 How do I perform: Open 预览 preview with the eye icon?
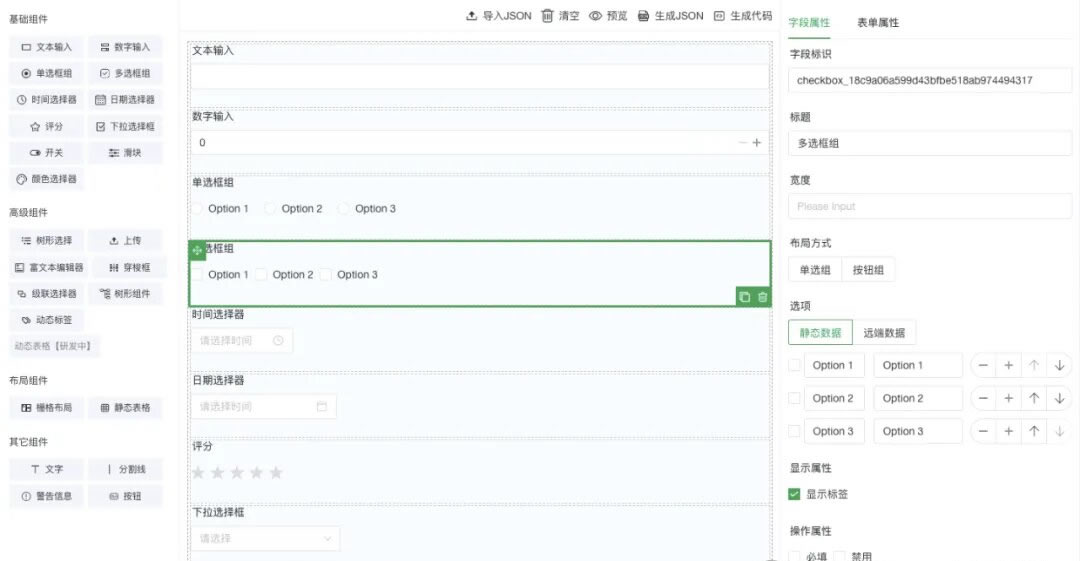pyautogui.click(x=595, y=16)
